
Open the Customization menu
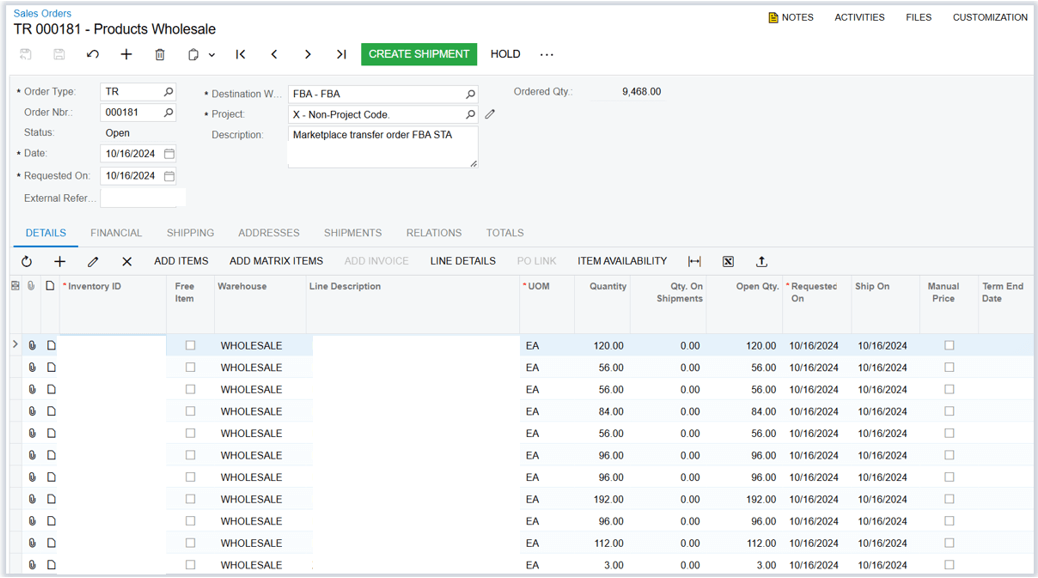coord(990,17)
